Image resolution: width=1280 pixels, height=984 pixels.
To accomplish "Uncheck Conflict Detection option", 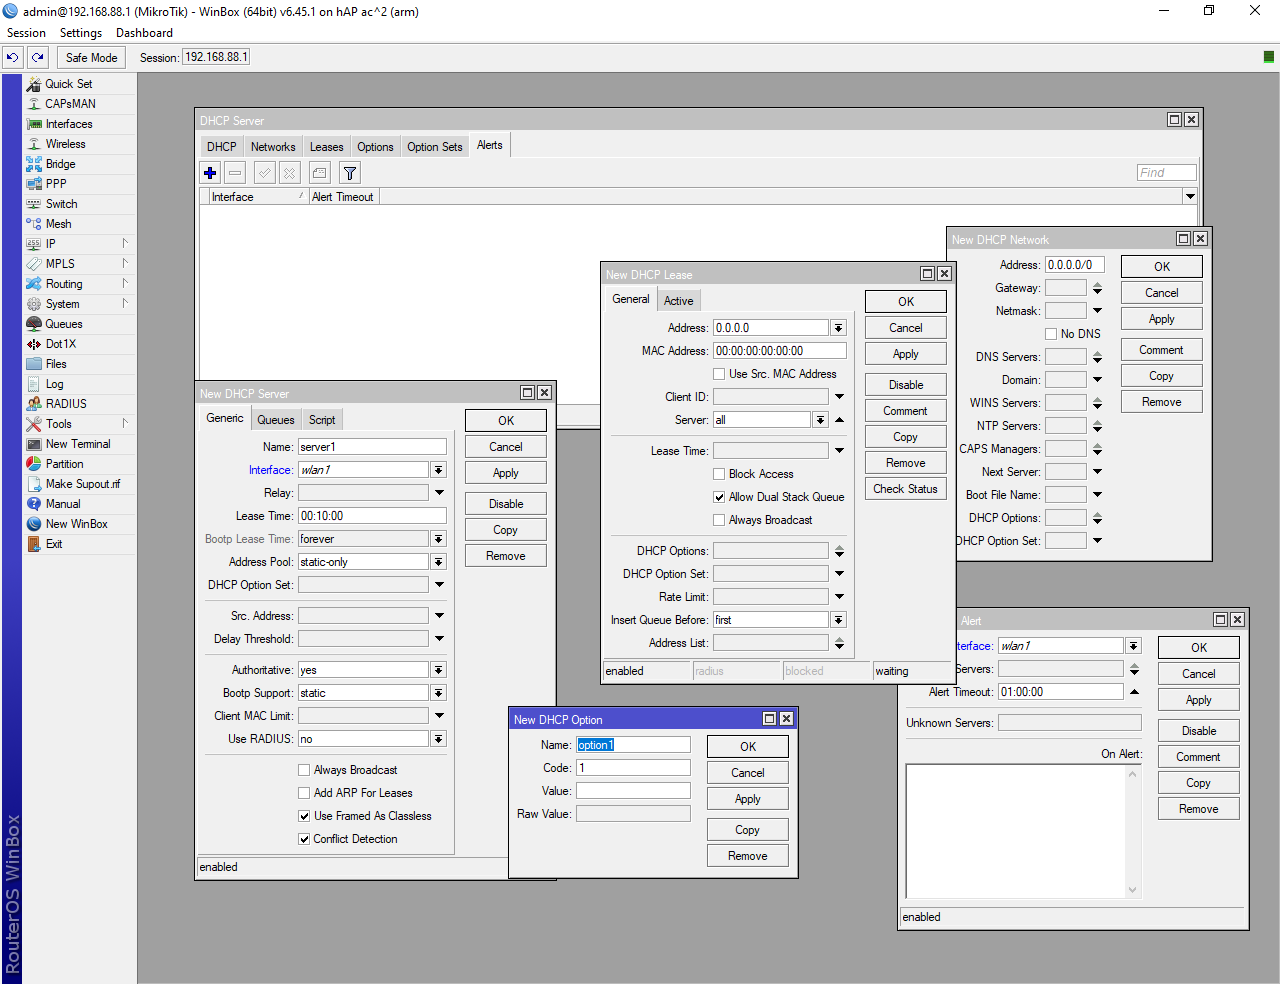I will point(304,839).
